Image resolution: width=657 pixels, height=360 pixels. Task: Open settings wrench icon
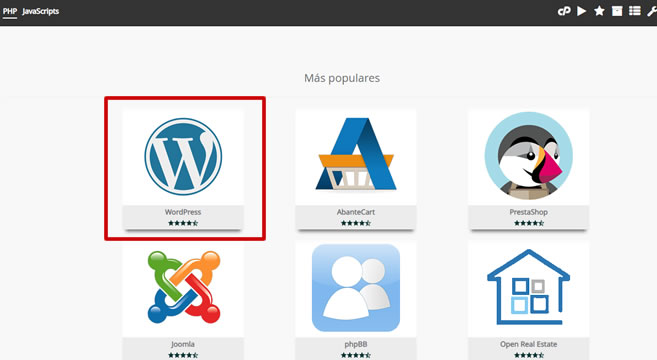click(x=652, y=11)
